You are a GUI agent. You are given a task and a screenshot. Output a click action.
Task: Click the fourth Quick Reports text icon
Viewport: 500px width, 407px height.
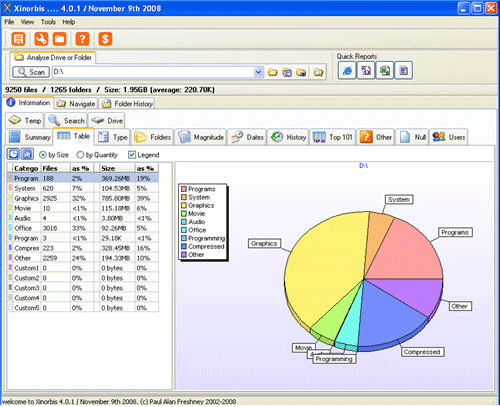click(404, 70)
